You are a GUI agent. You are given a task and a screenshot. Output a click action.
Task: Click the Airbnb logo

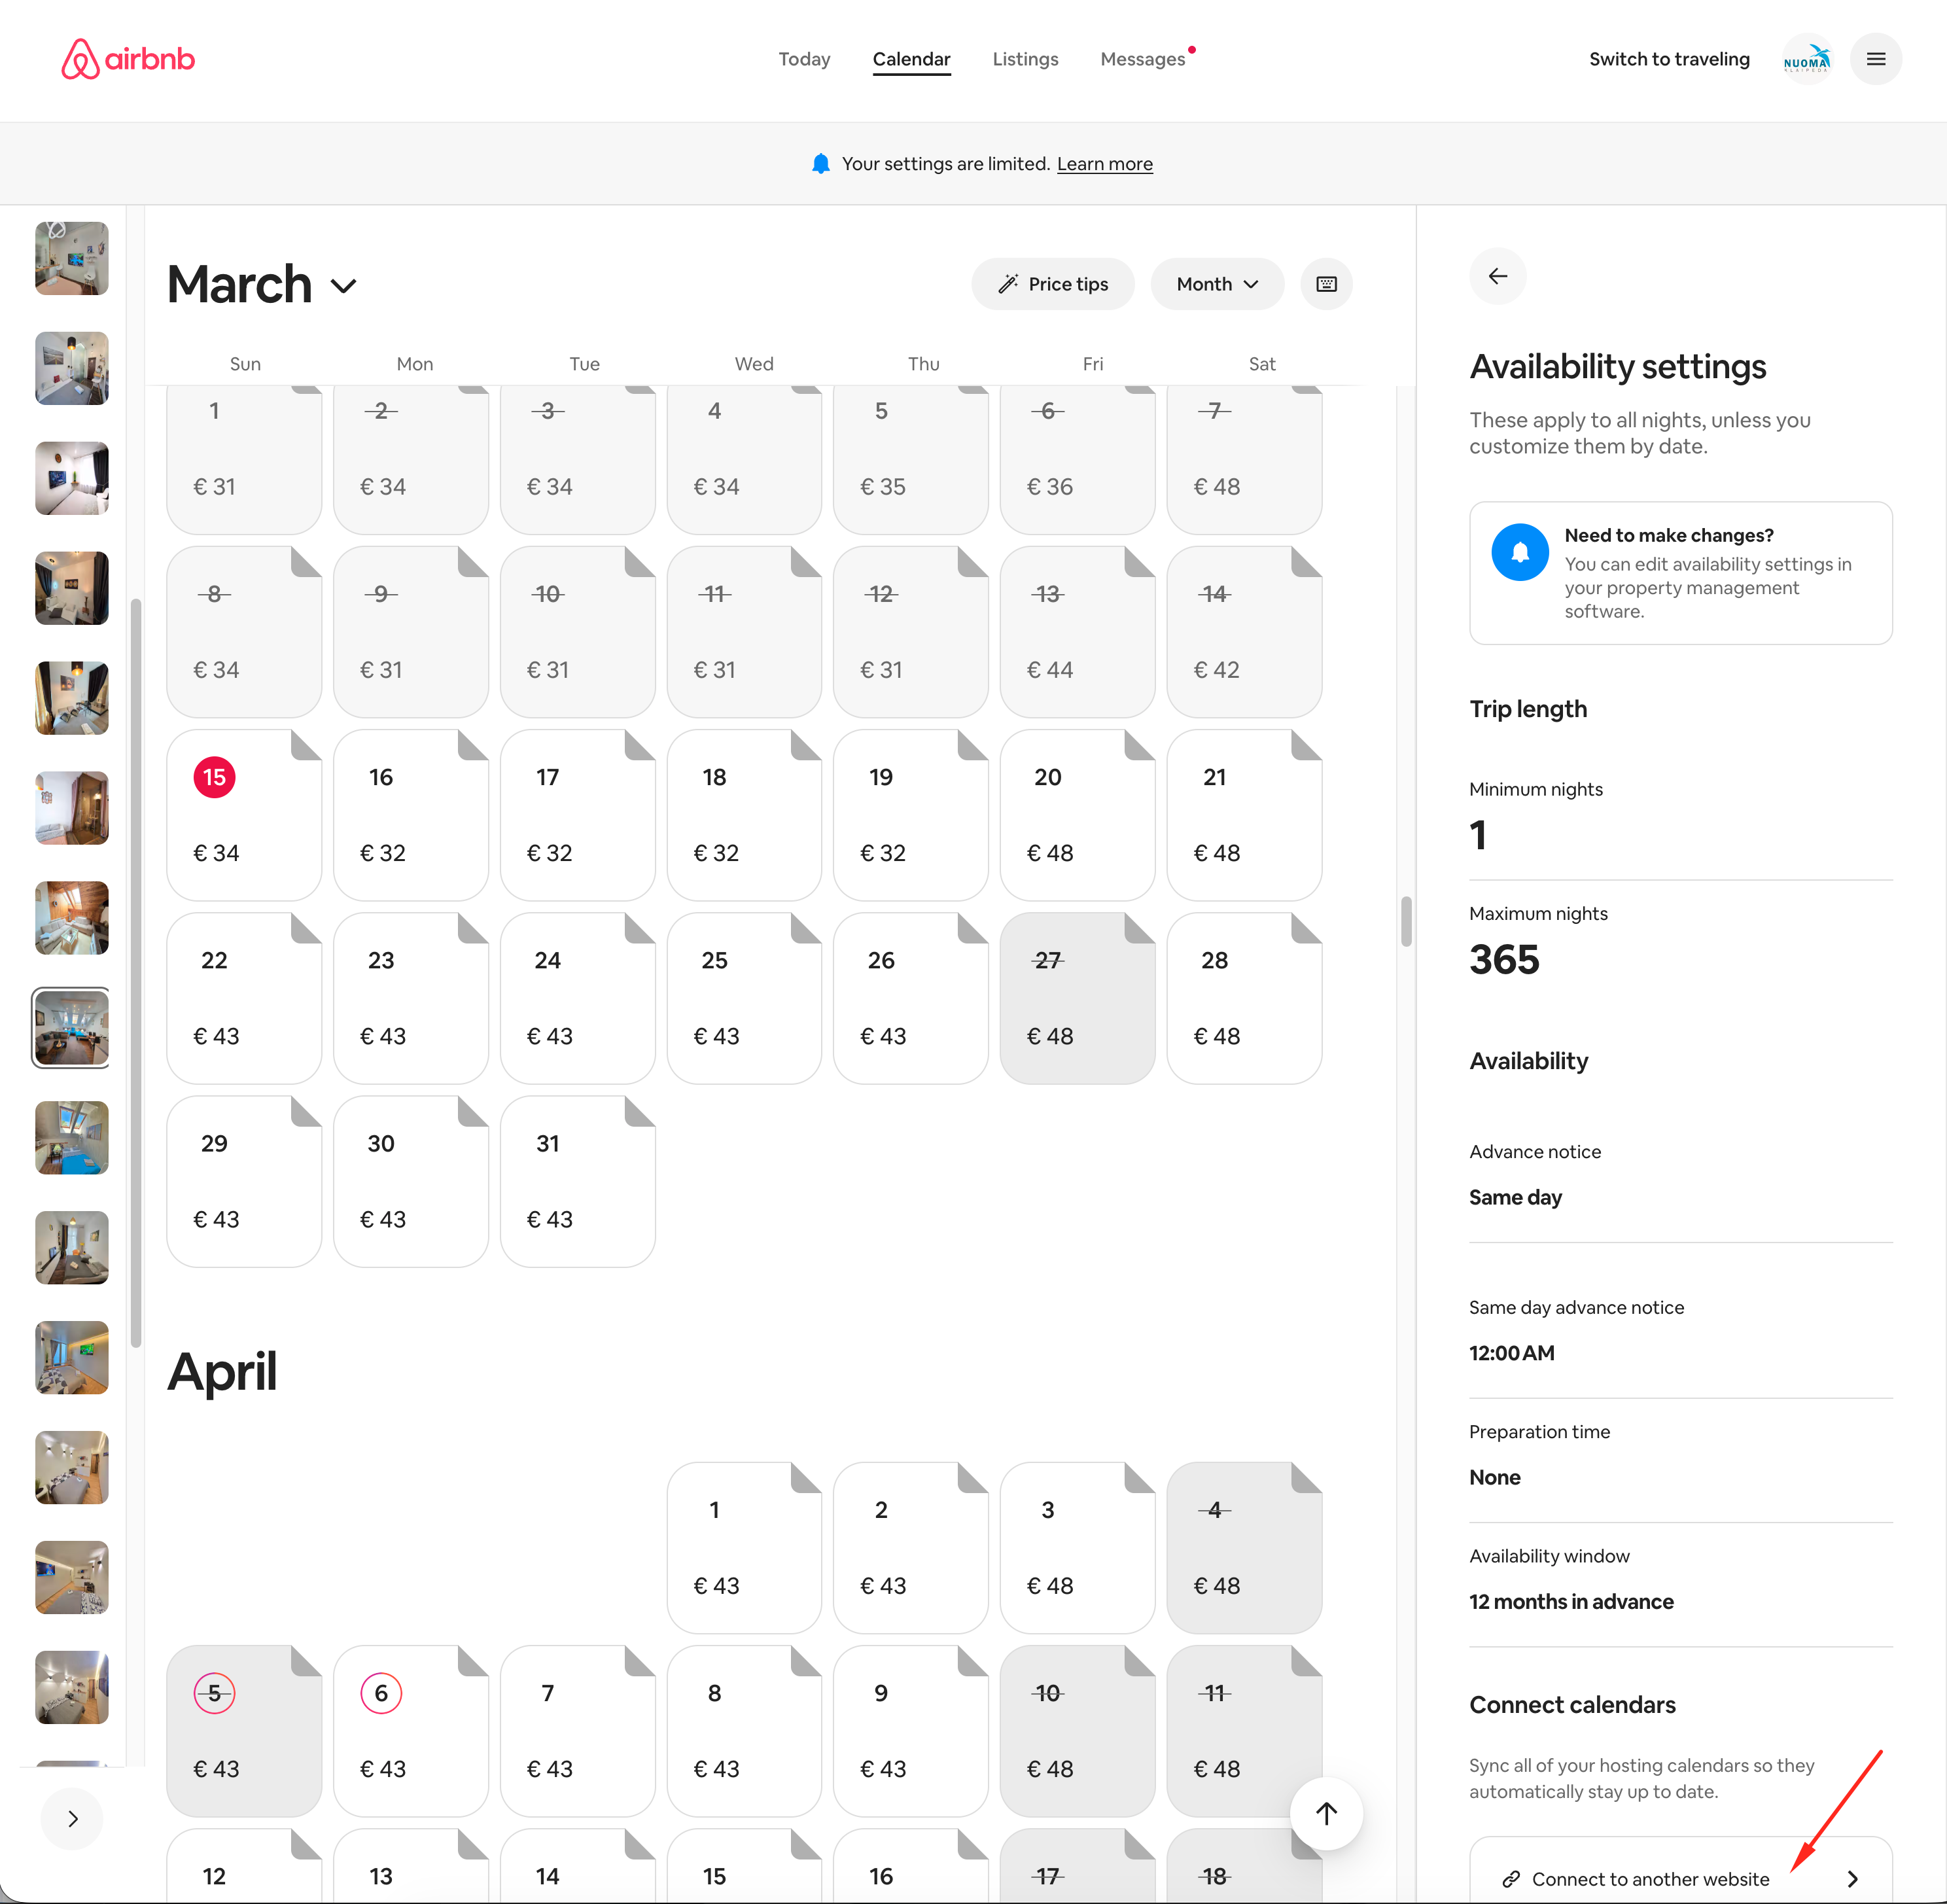point(128,59)
